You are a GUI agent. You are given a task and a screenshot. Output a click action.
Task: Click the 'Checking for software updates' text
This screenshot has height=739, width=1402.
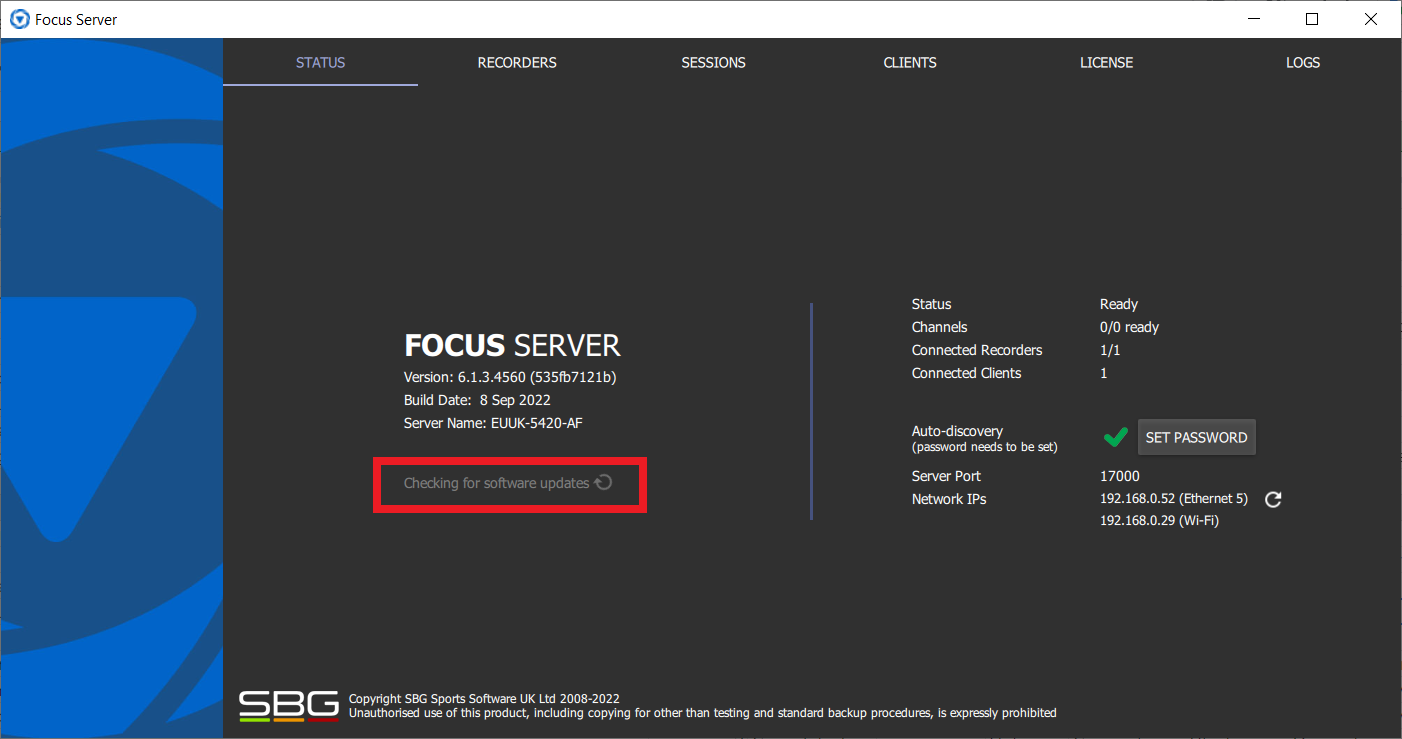click(496, 483)
